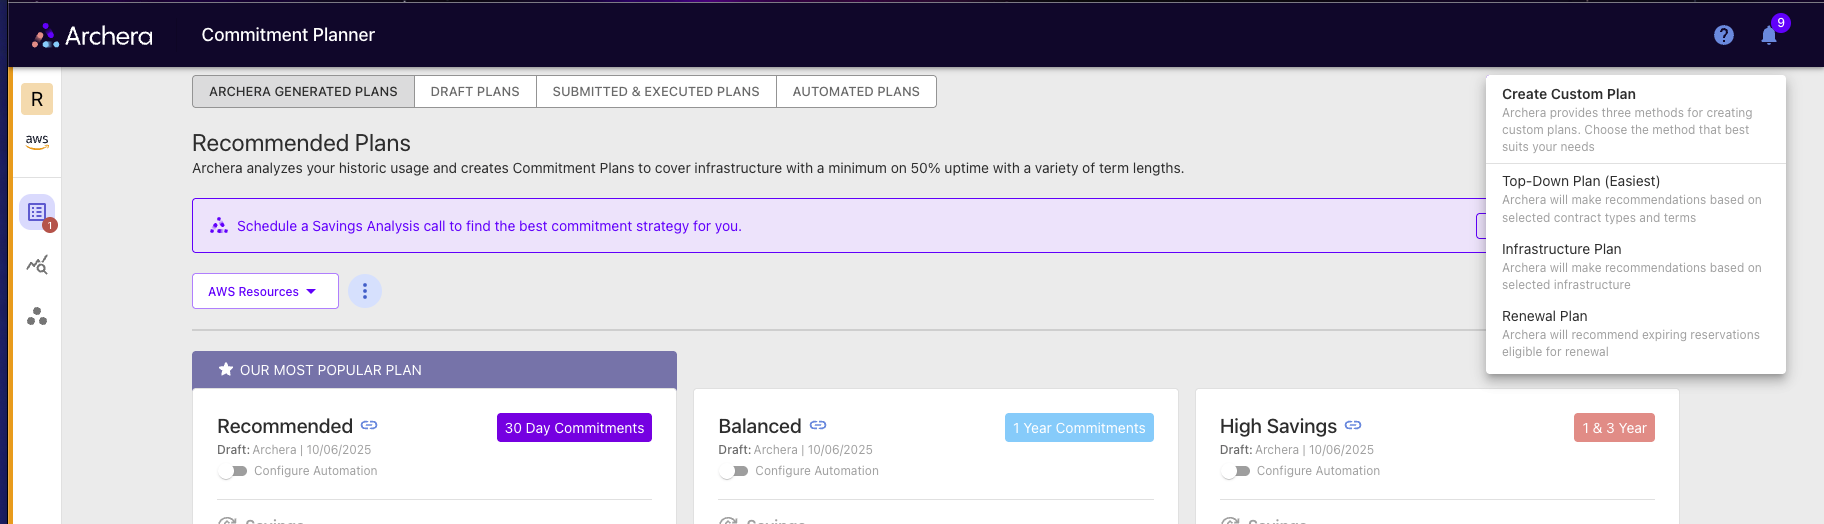Image resolution: width=1824 pixels, height=524 pixels.
Task: Copy link icon next to Recommended plan
Action: 369,426
